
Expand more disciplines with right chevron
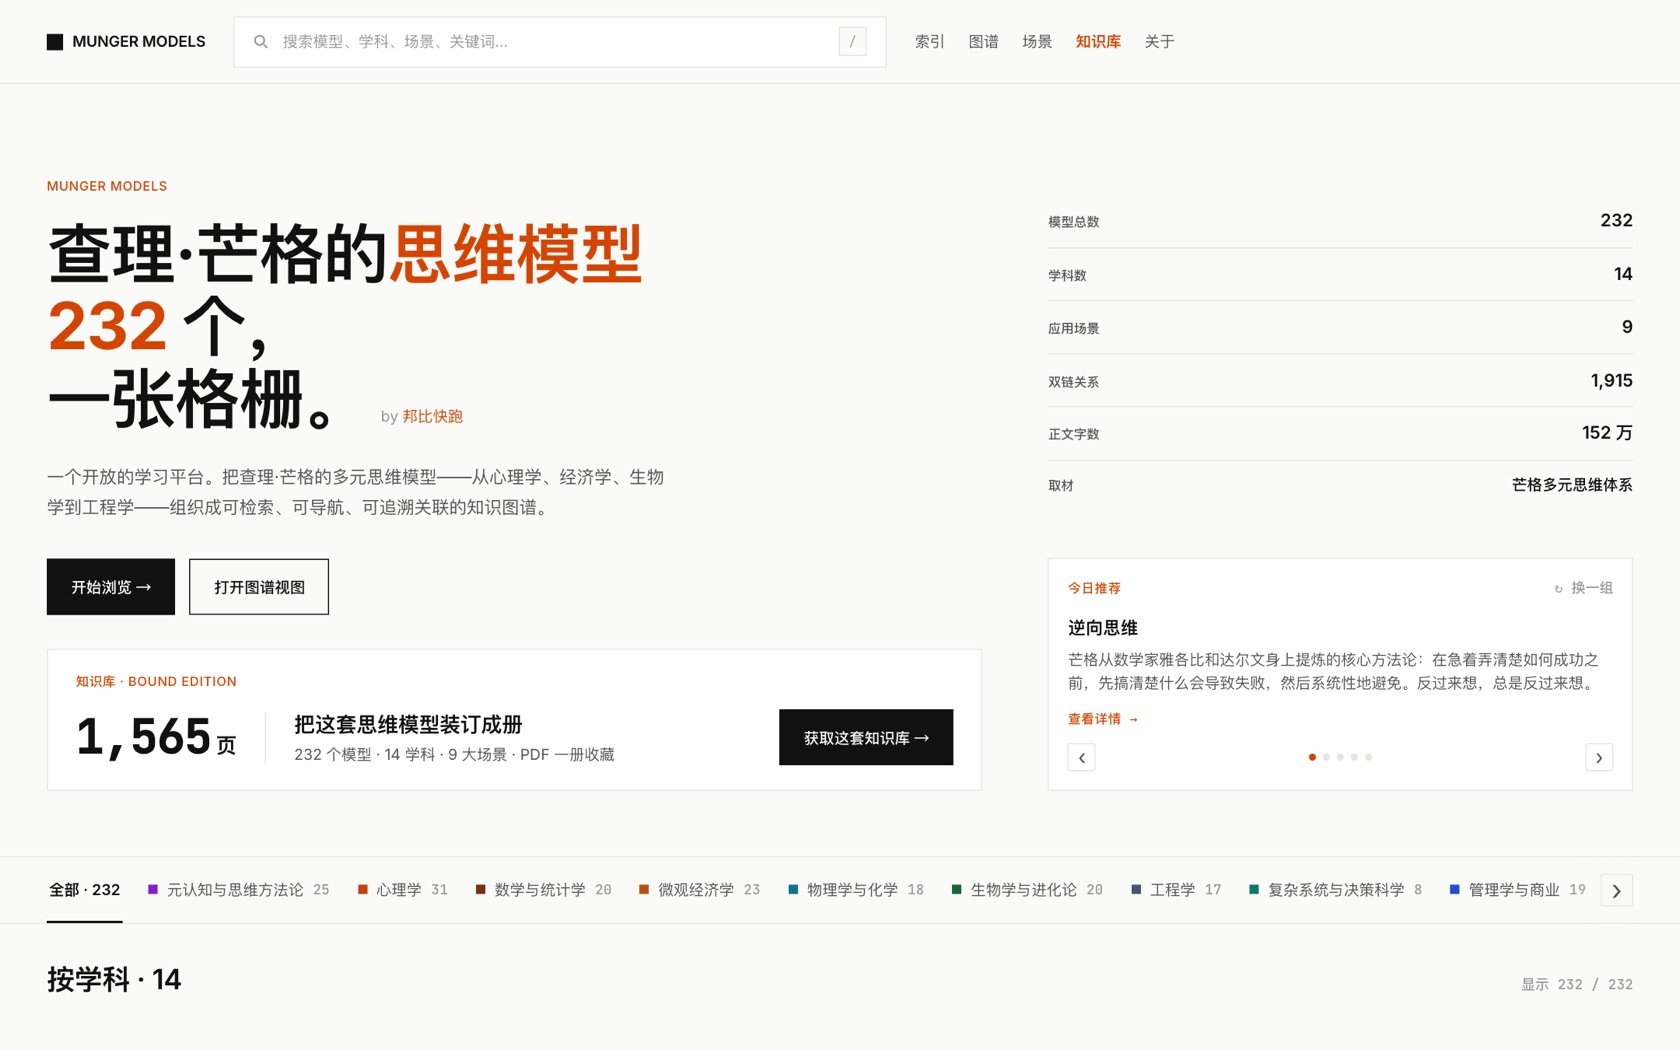pyautogui.click(x=1616, y=890)
